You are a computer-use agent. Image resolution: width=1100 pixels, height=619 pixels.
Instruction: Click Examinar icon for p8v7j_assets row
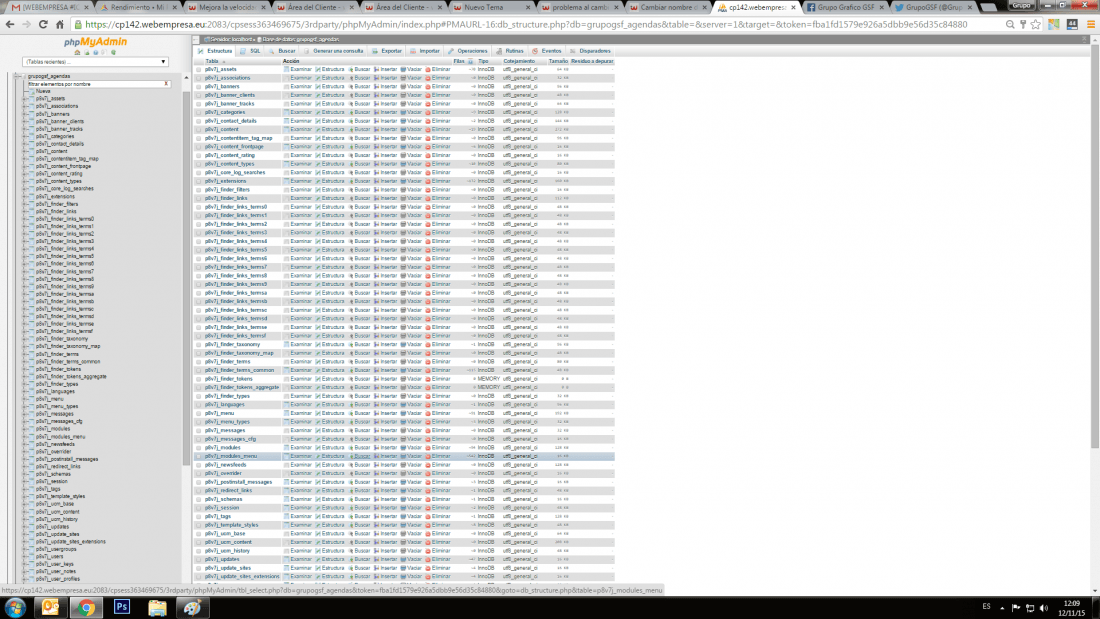point(286,69)
